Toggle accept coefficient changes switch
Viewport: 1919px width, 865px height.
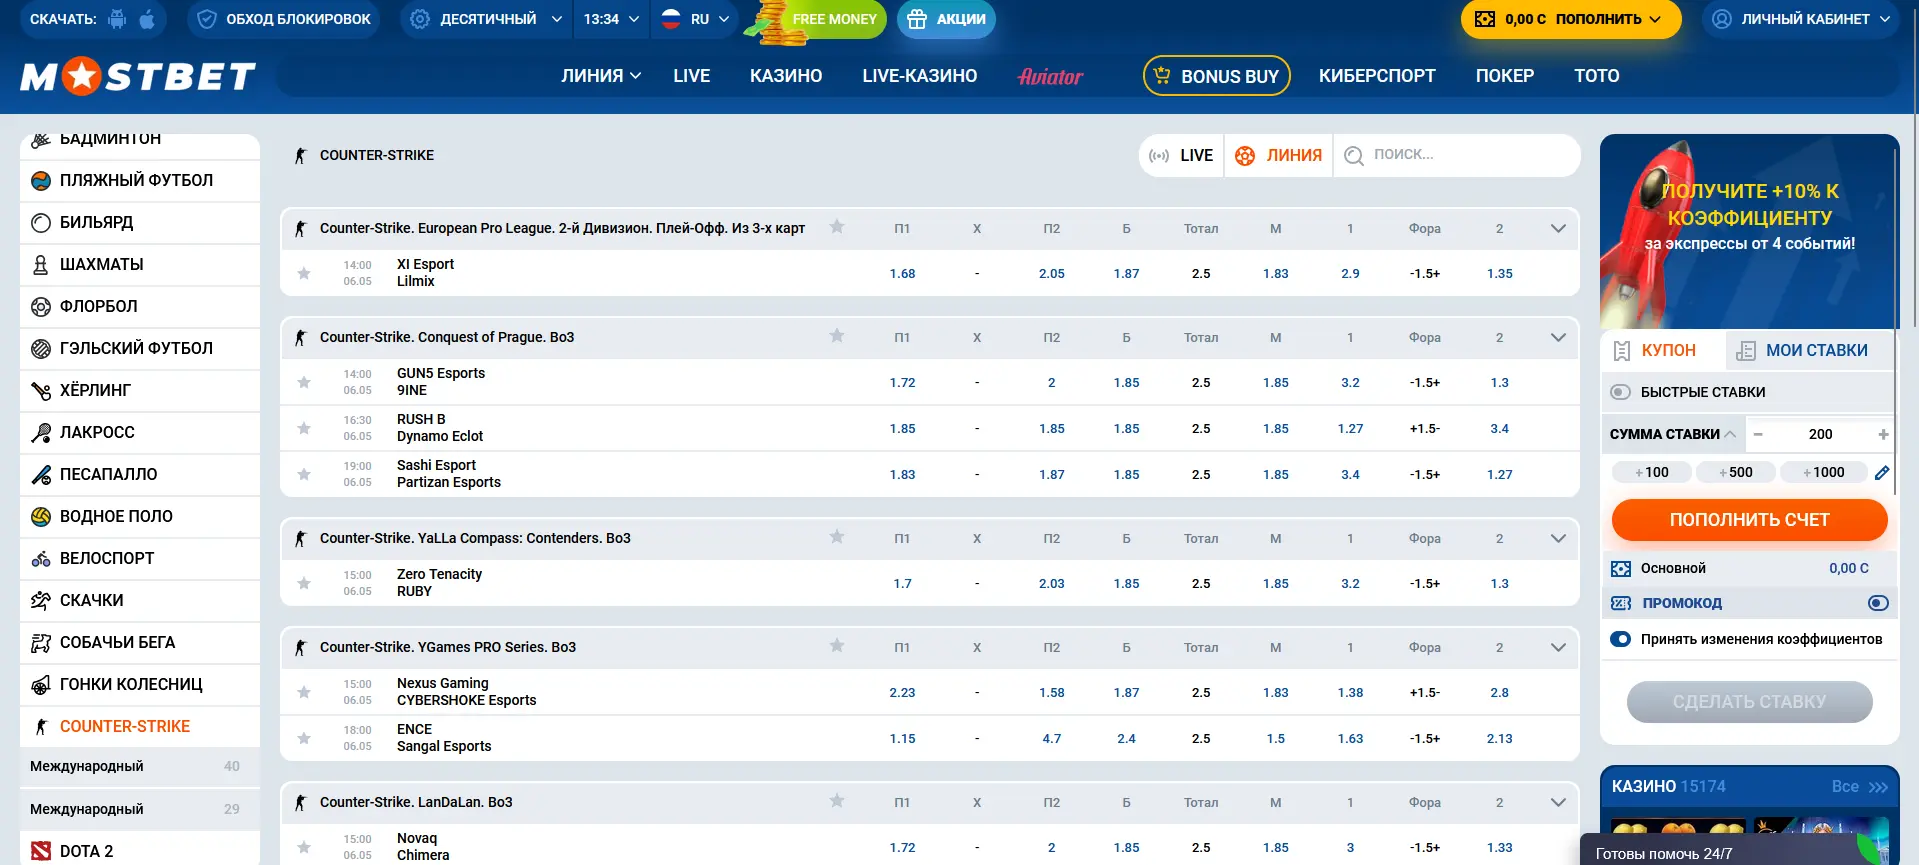(1621, 639)
